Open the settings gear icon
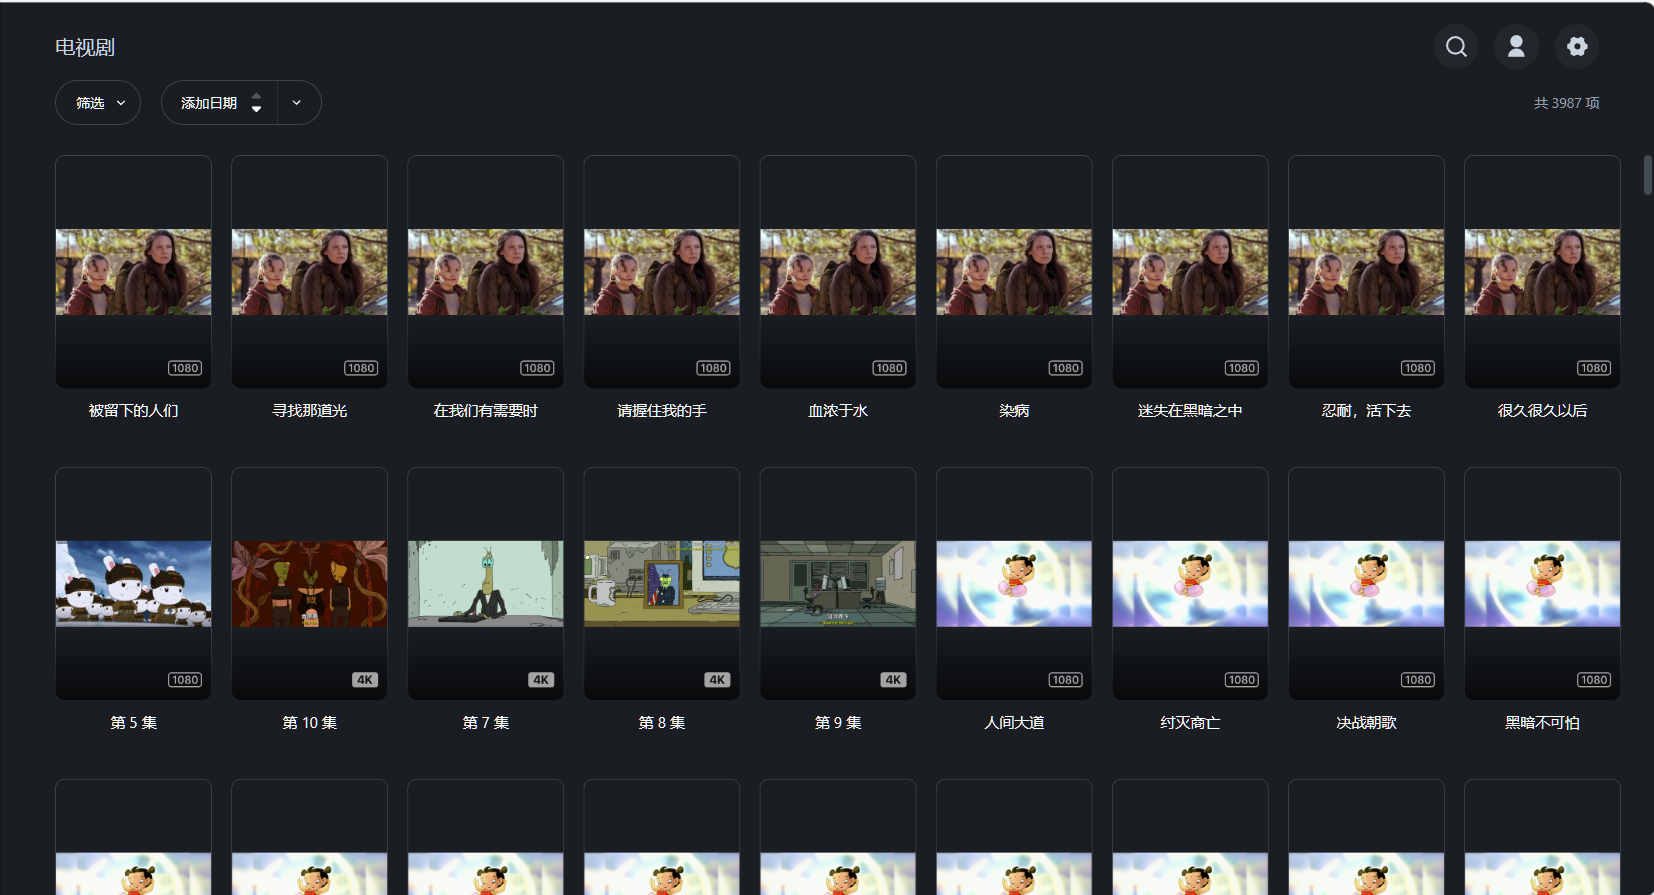The image size is (1654, 895). pos(1577,47)
